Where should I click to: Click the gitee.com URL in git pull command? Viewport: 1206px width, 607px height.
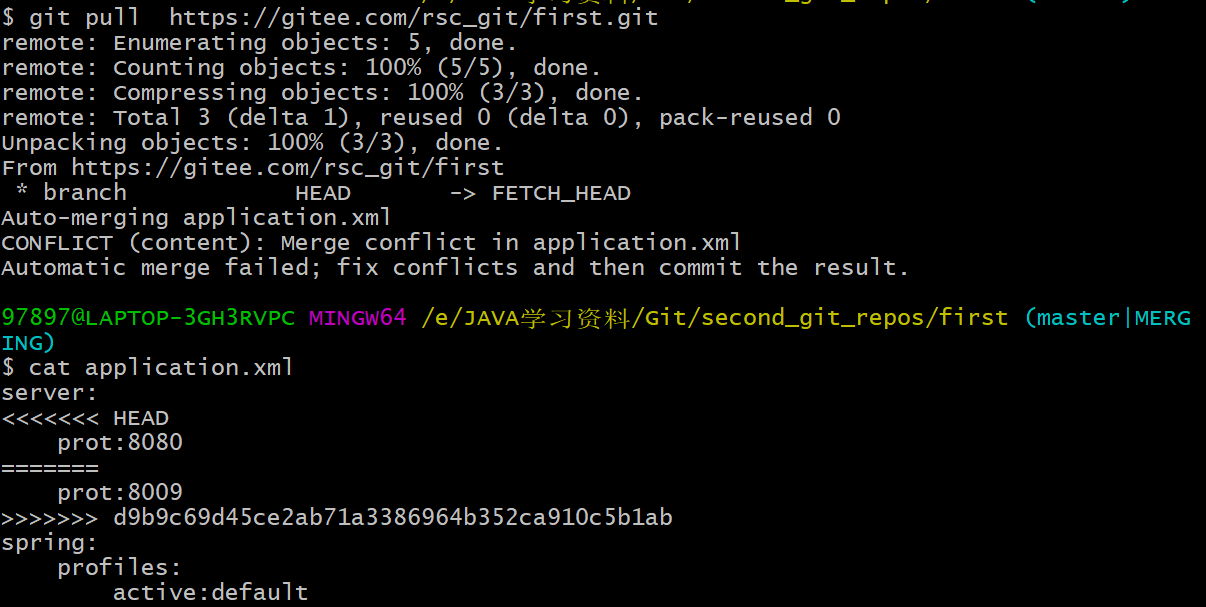point(414,17)
